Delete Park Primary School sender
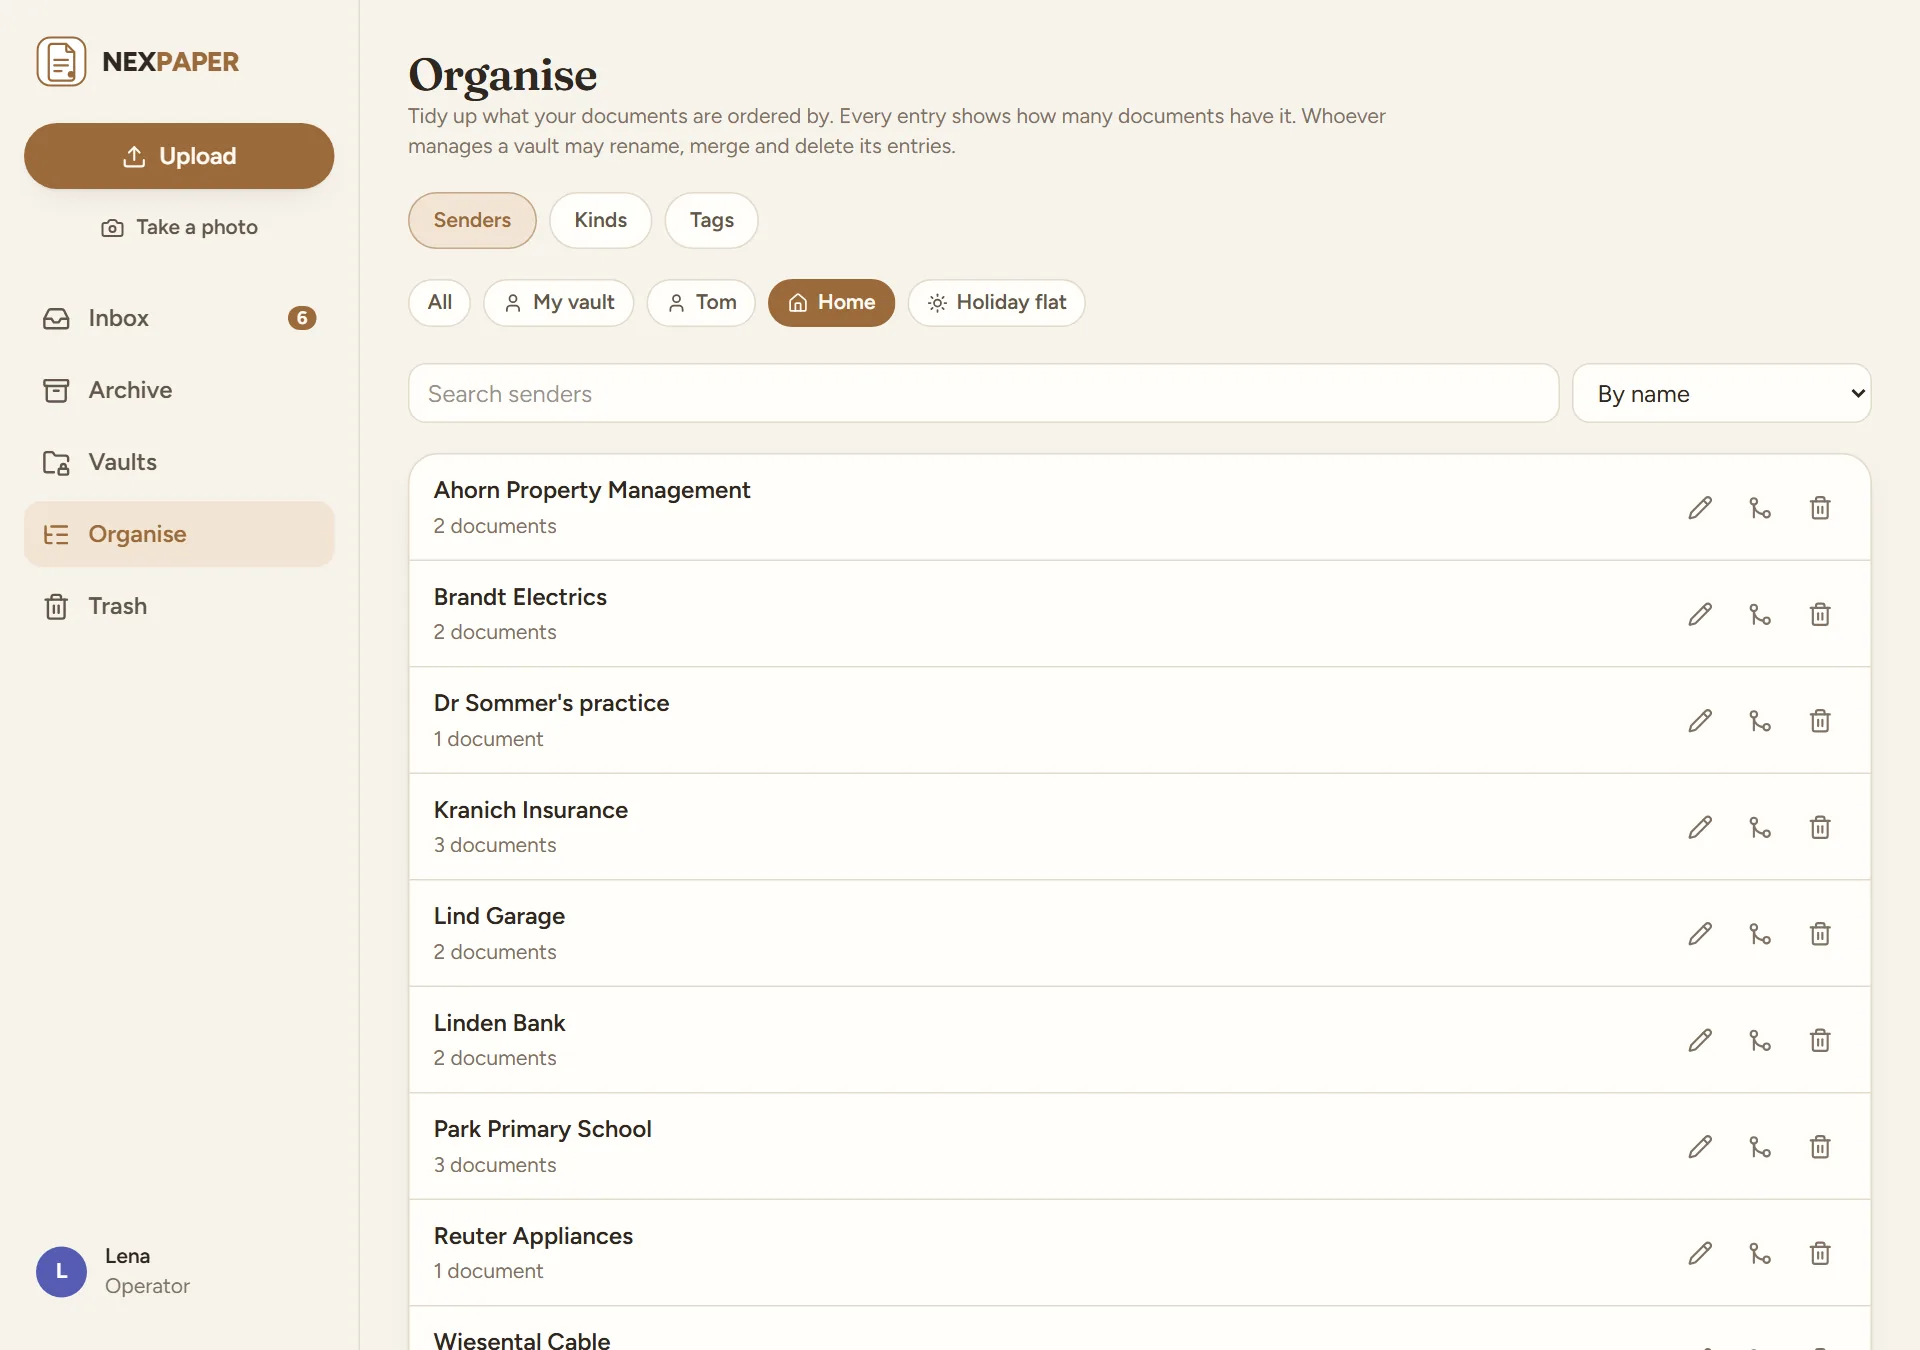This screenshot has width=1920, height=1350. (x=1820, y=1147)
